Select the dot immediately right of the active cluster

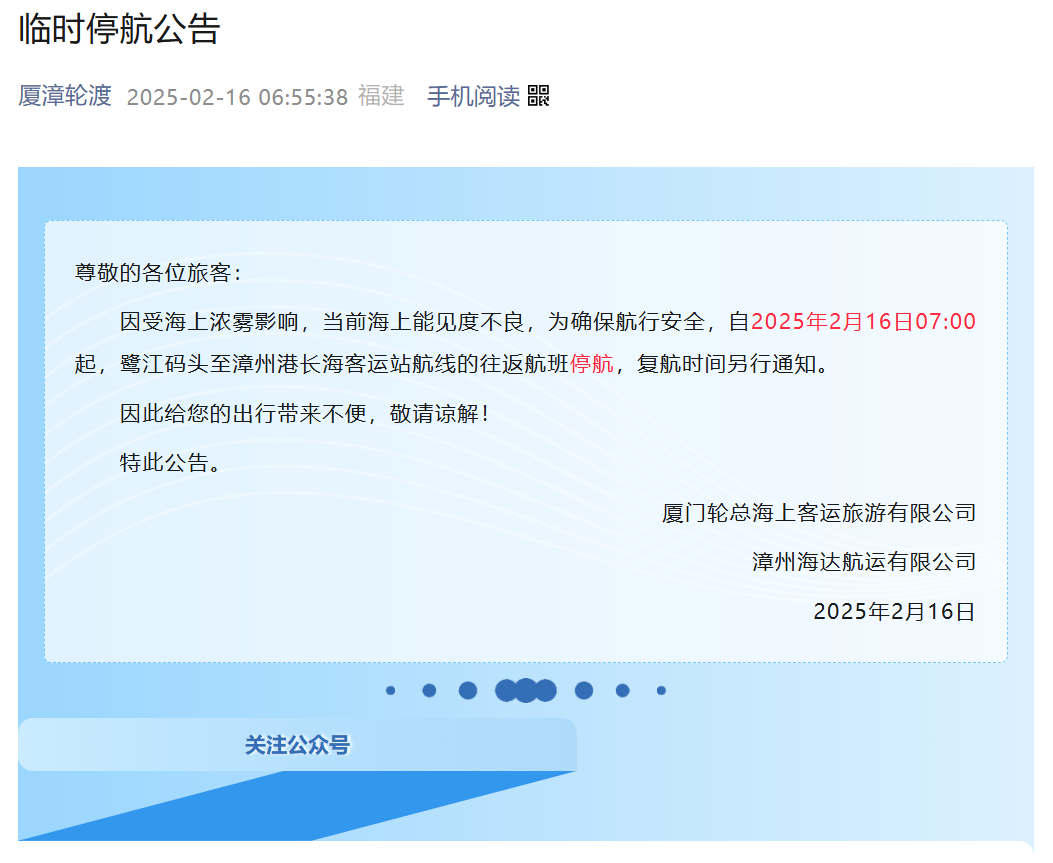click(583, 690)
